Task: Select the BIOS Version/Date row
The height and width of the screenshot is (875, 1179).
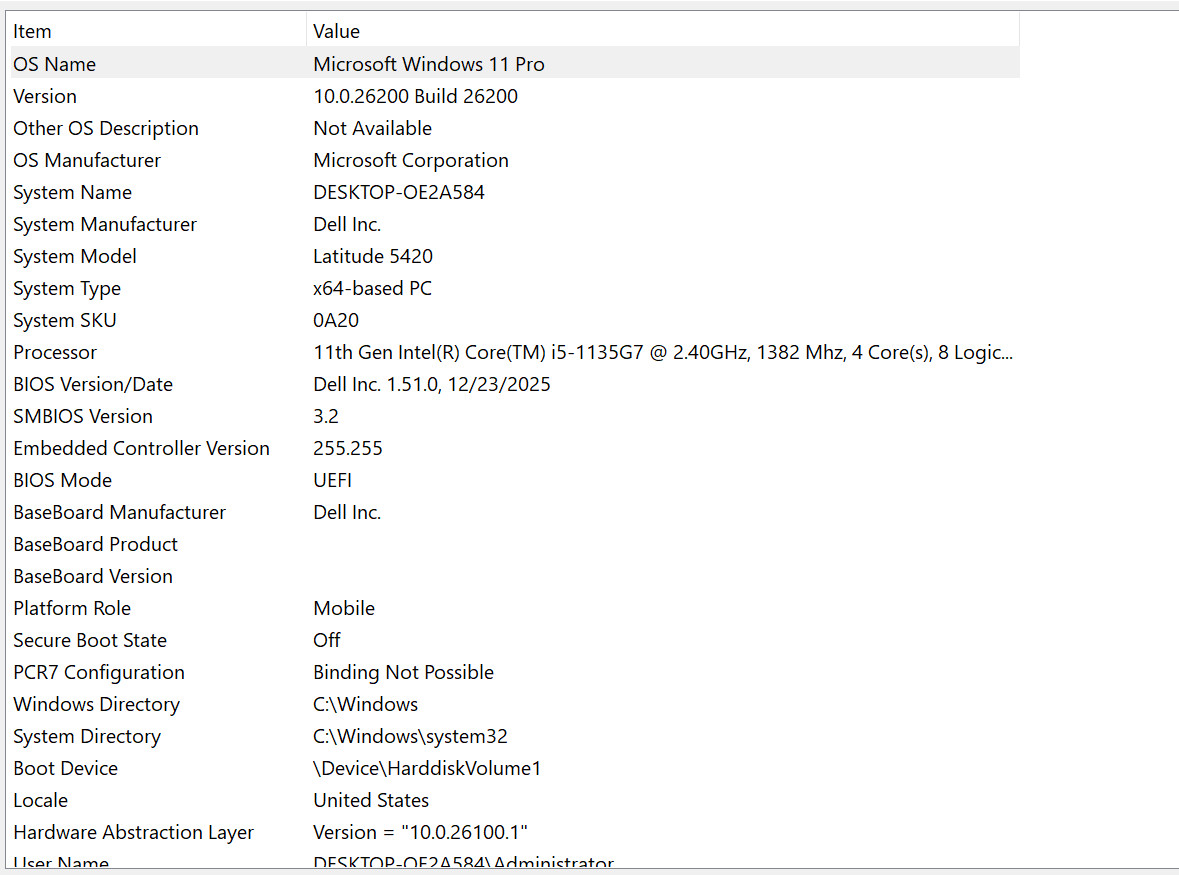Action: 92,384
